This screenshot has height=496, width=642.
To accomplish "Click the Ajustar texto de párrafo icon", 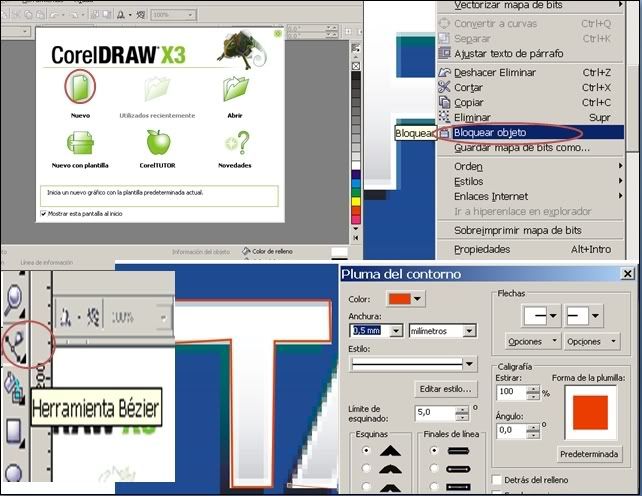I will click(x=444, y=53).
